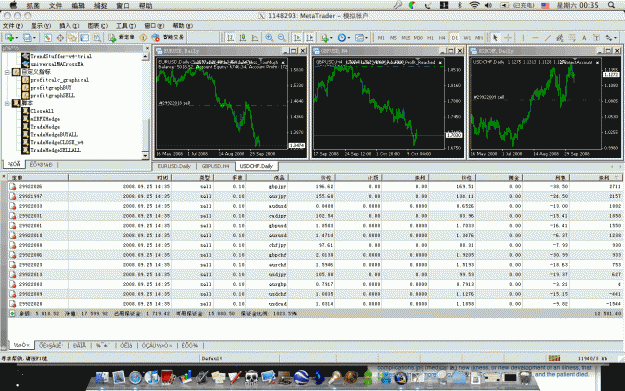The height and width of the screenshot is (391, 625).
Task: Select the M15 timeframe
Action: tap(406, 38)
